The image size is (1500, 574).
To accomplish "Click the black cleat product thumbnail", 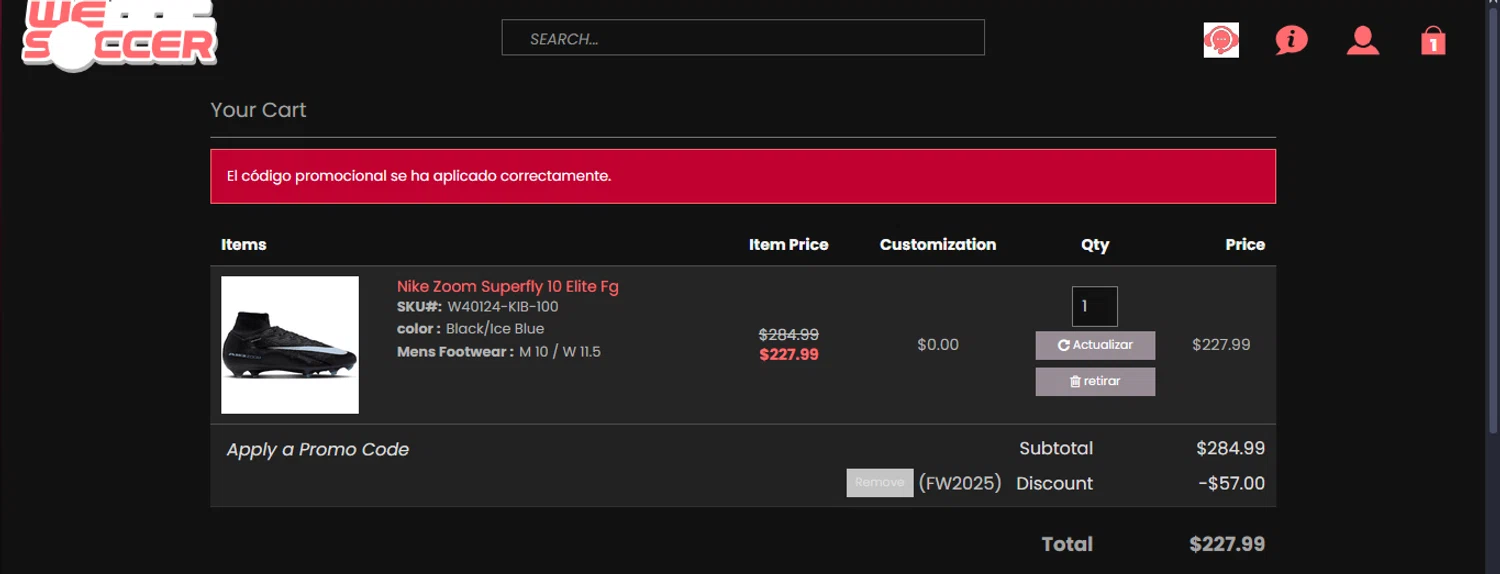I will [290, 345].
